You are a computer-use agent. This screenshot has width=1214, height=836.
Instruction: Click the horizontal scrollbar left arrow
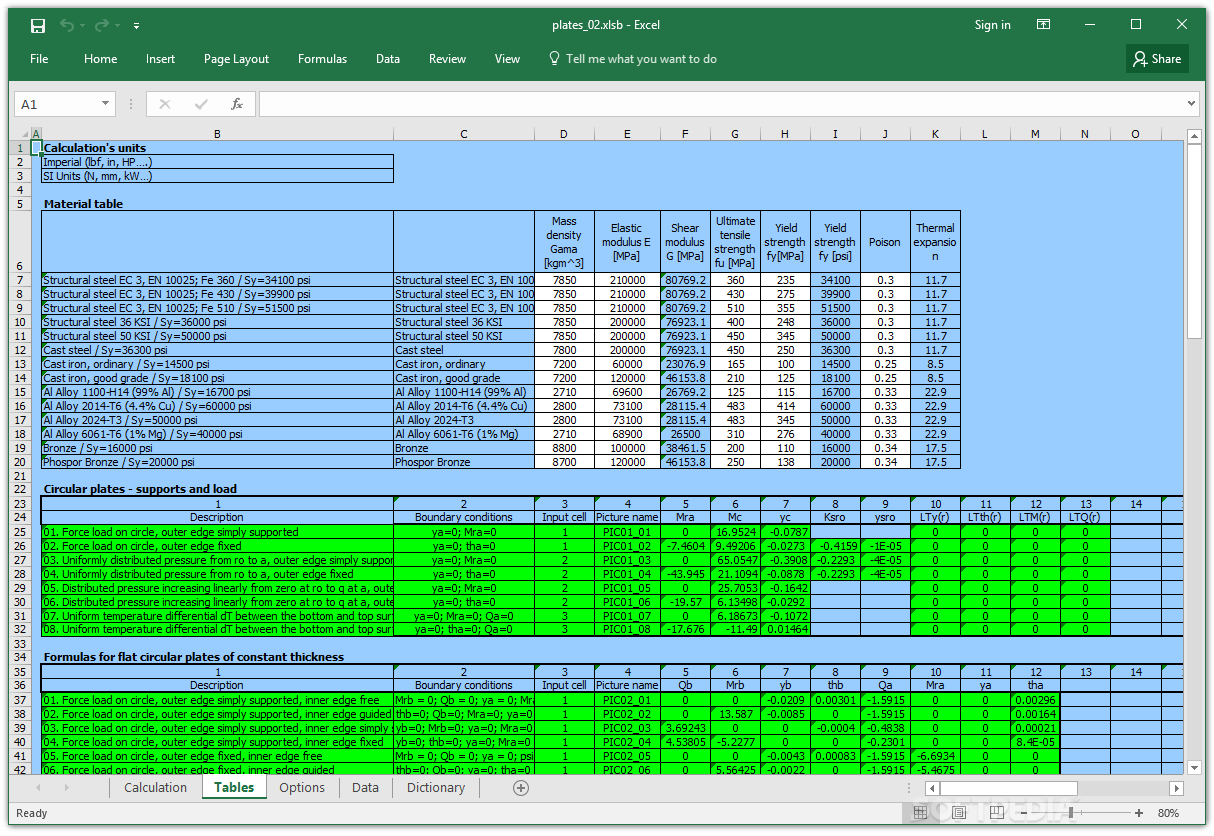pos(930,788)
